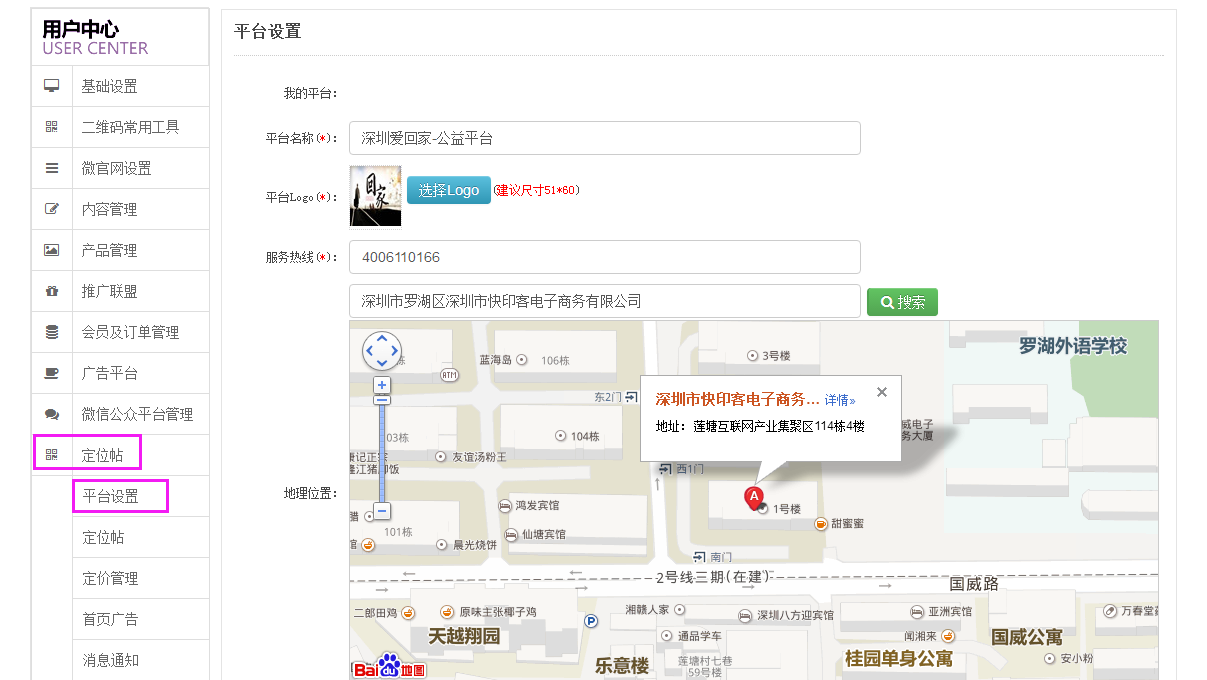Click the gift icon beside 推广联盟

[x=52, y=291]
